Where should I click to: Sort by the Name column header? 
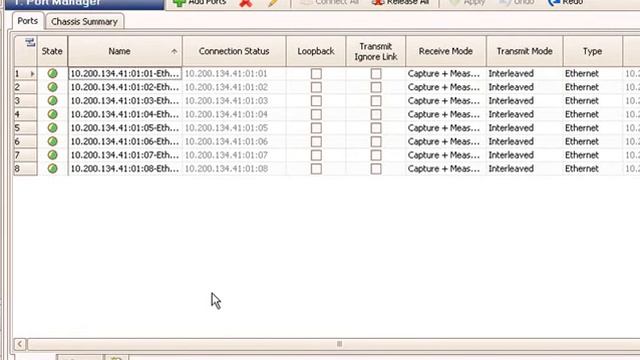click(125, 51)
